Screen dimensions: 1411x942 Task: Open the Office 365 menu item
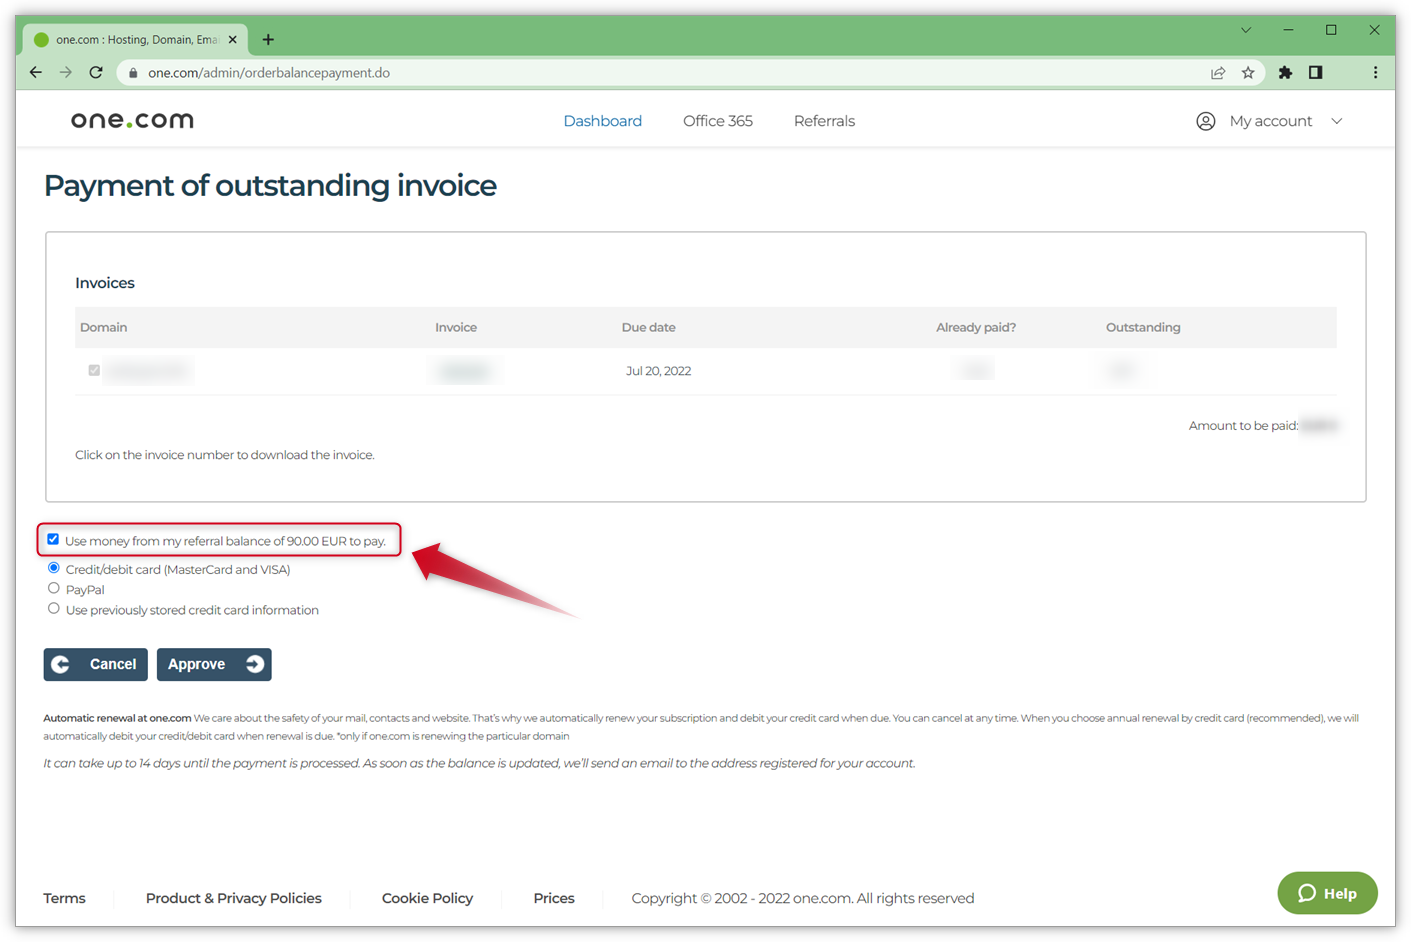[x=717, y=121]
